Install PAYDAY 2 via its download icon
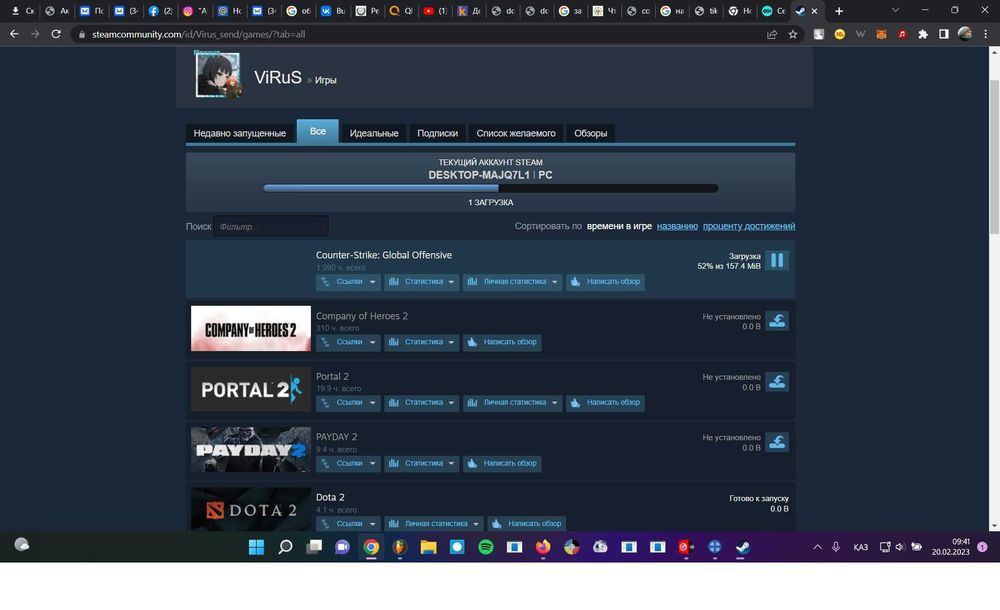This screenshot has height=610, width=1000. 777,442
